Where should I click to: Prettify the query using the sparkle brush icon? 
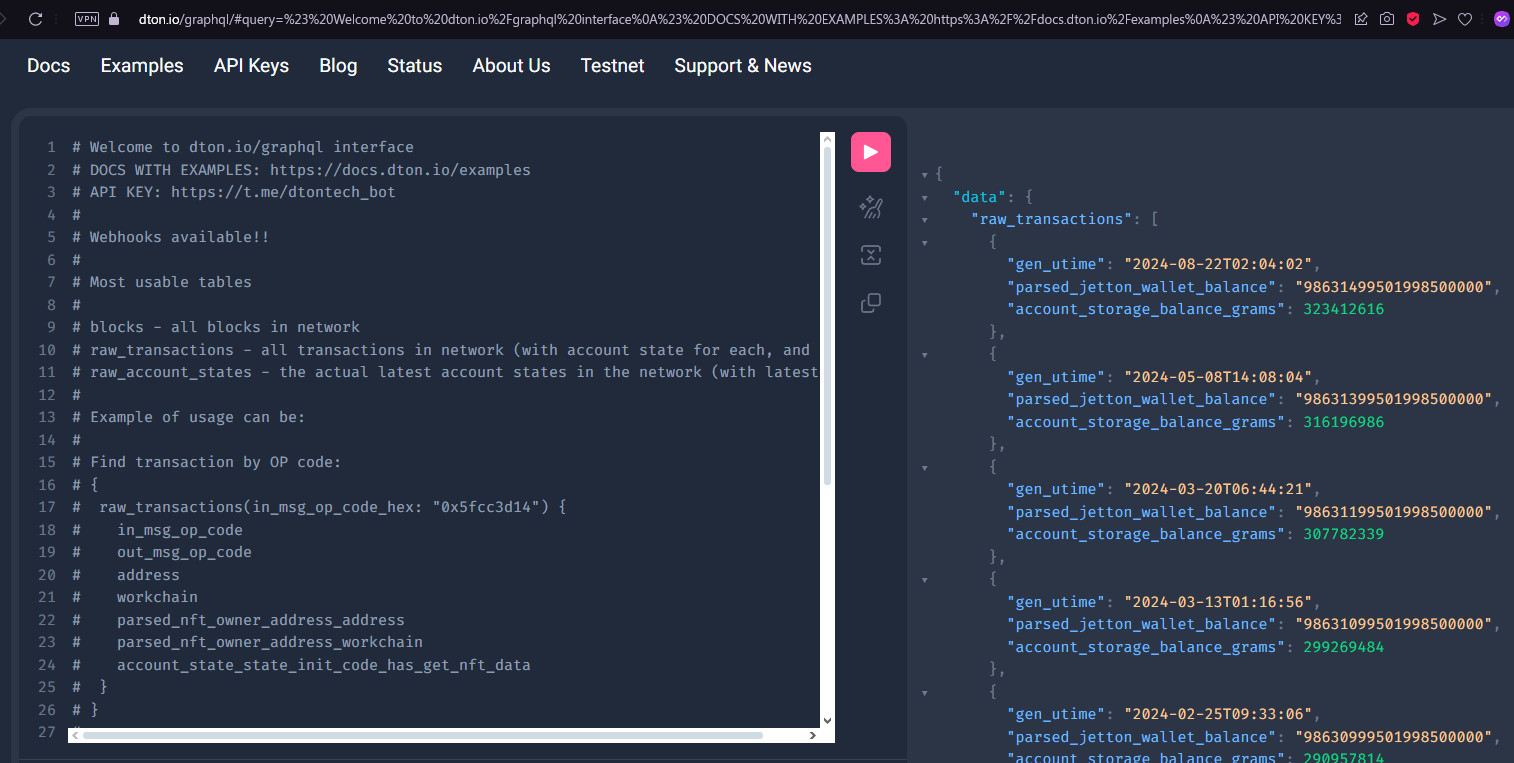coord(871,207)
